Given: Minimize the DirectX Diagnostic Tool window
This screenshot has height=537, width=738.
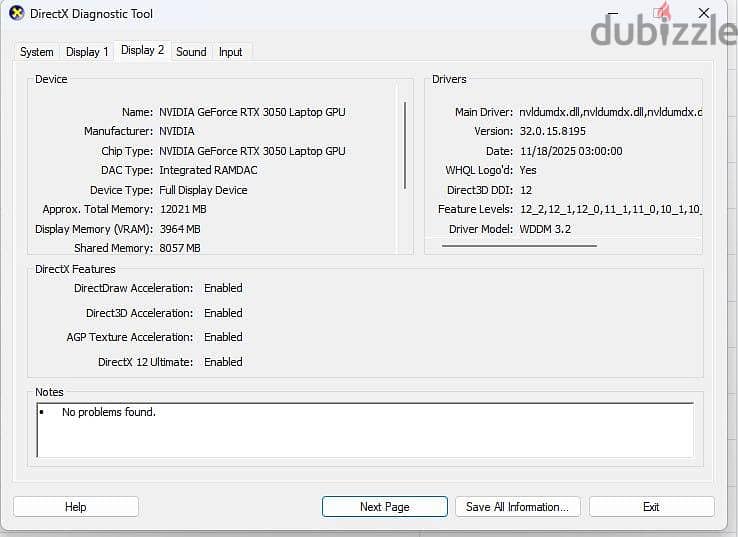Looking at the screenshot, I should coord(613,13).
